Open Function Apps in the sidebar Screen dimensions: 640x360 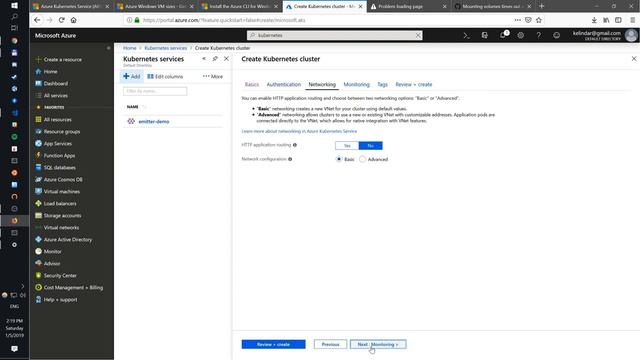pyautogui.click(x=59, y=156)
